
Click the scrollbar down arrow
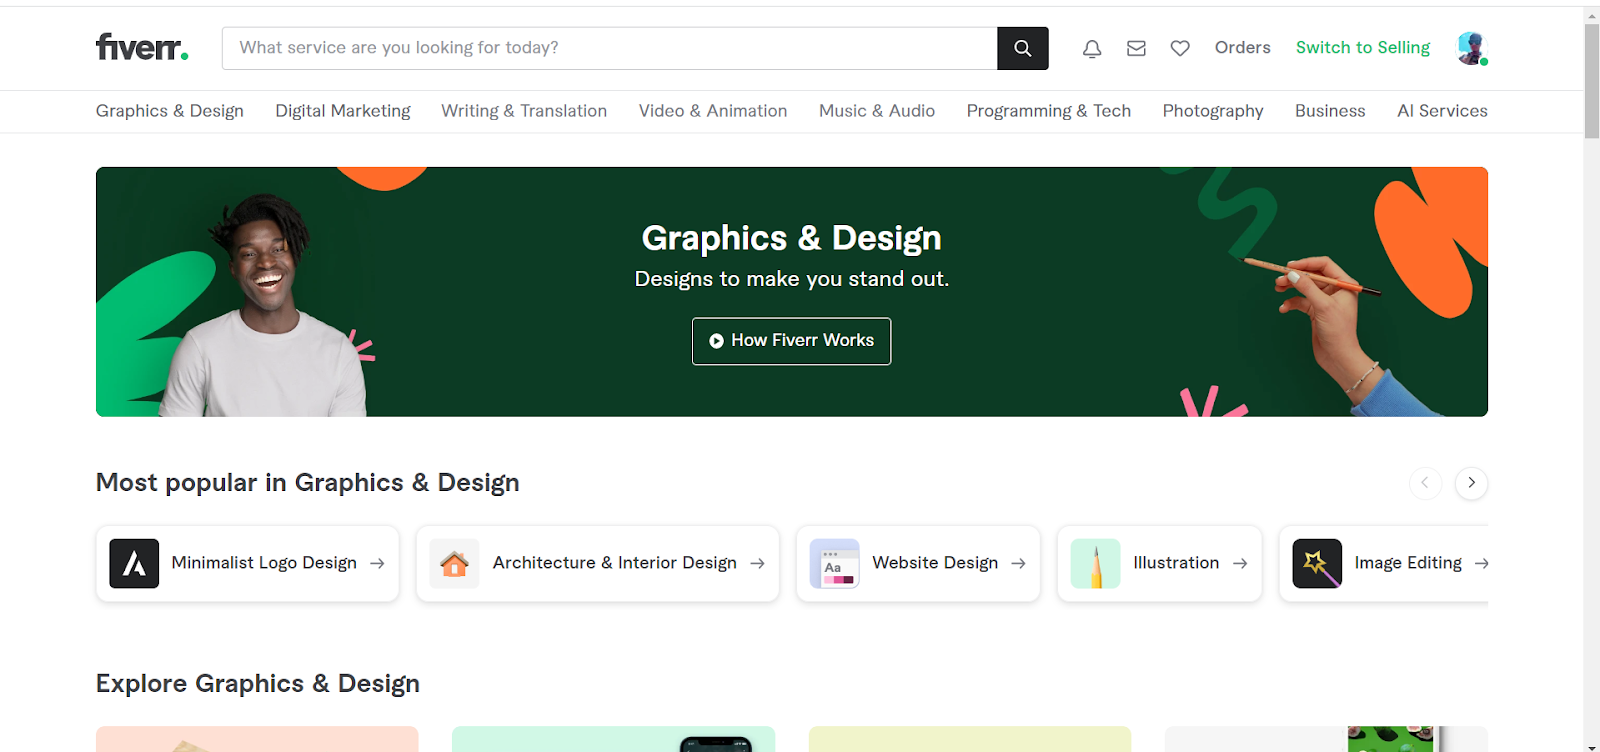click(1592, 746)
